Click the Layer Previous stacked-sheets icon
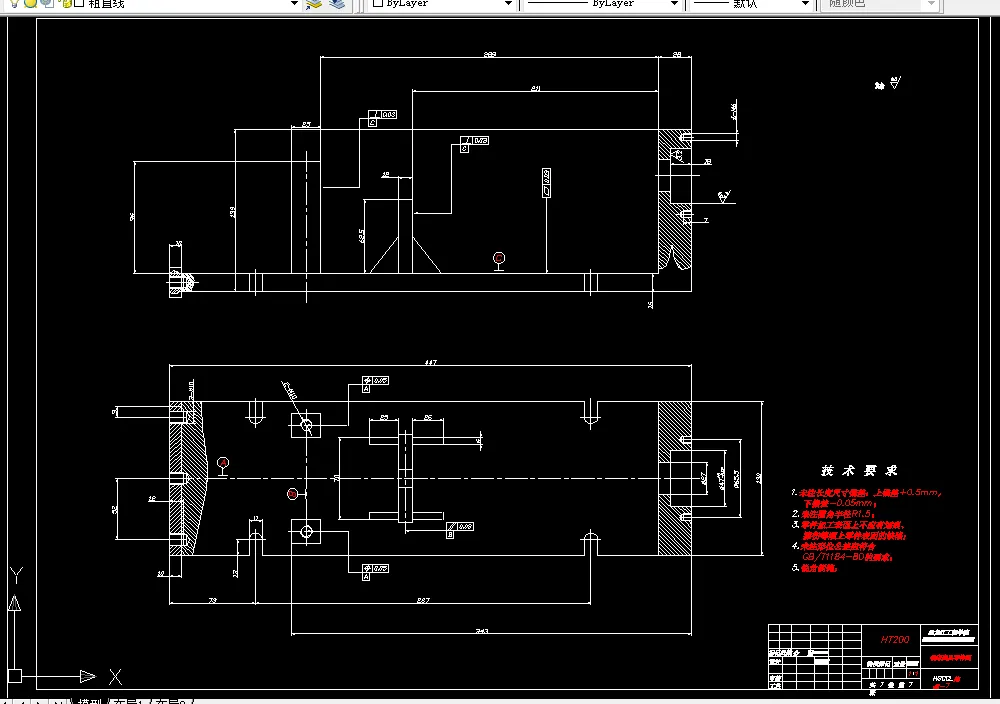 coord(337,4)
